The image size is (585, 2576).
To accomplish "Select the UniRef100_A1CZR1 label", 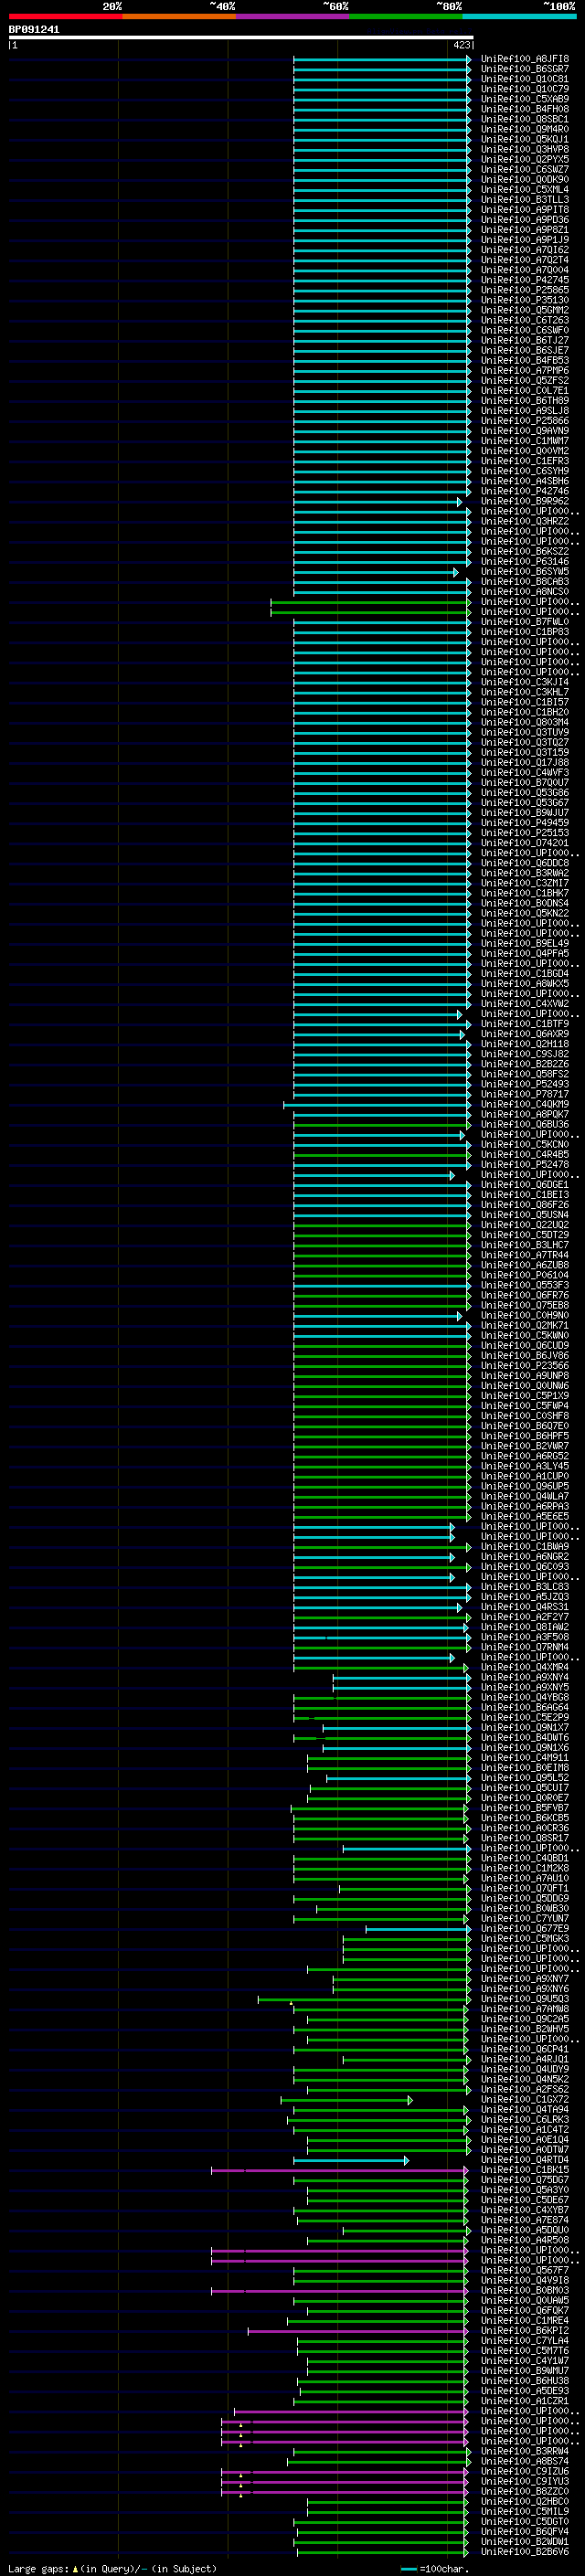I will point(525,2400).
